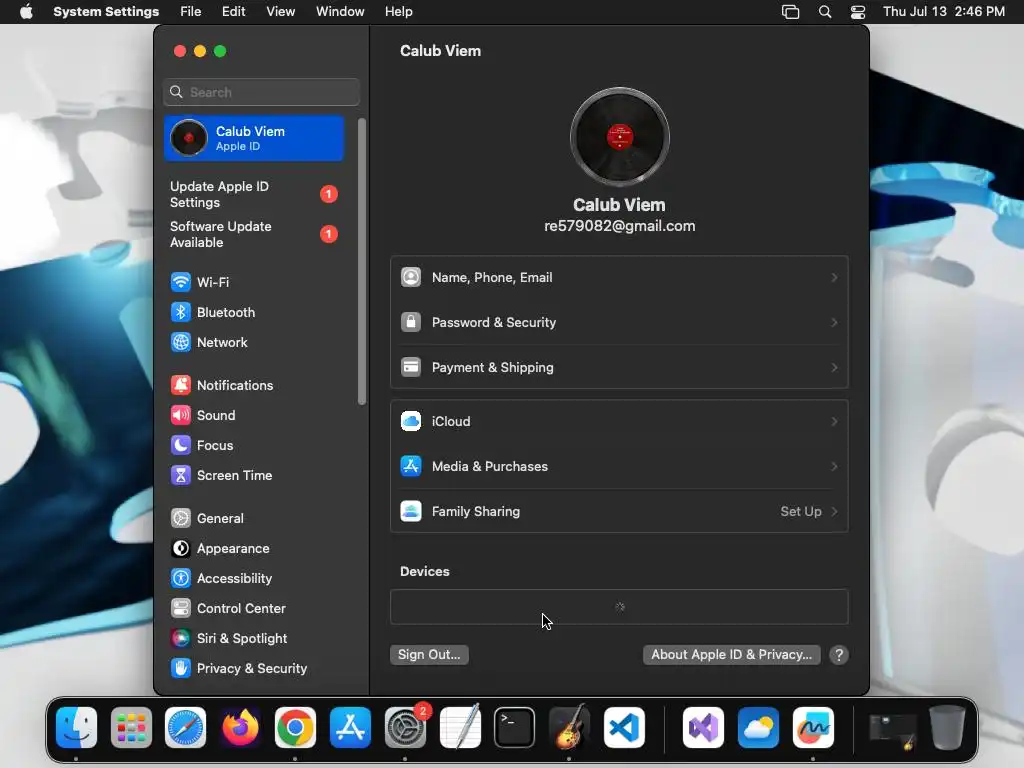Image resolution: width=1024 pixels, height=768 pixels.
Task: Open Name, Phone, Email row
Action: 619,278
